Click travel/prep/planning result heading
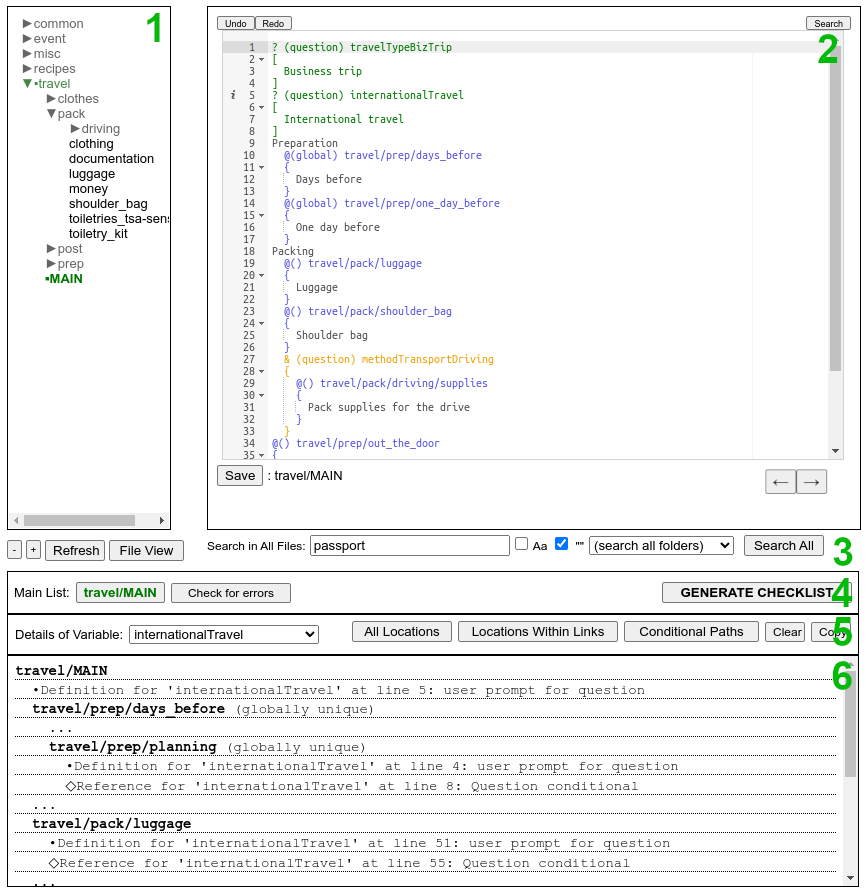The image size is (866, 894). [x=133, y=747]
